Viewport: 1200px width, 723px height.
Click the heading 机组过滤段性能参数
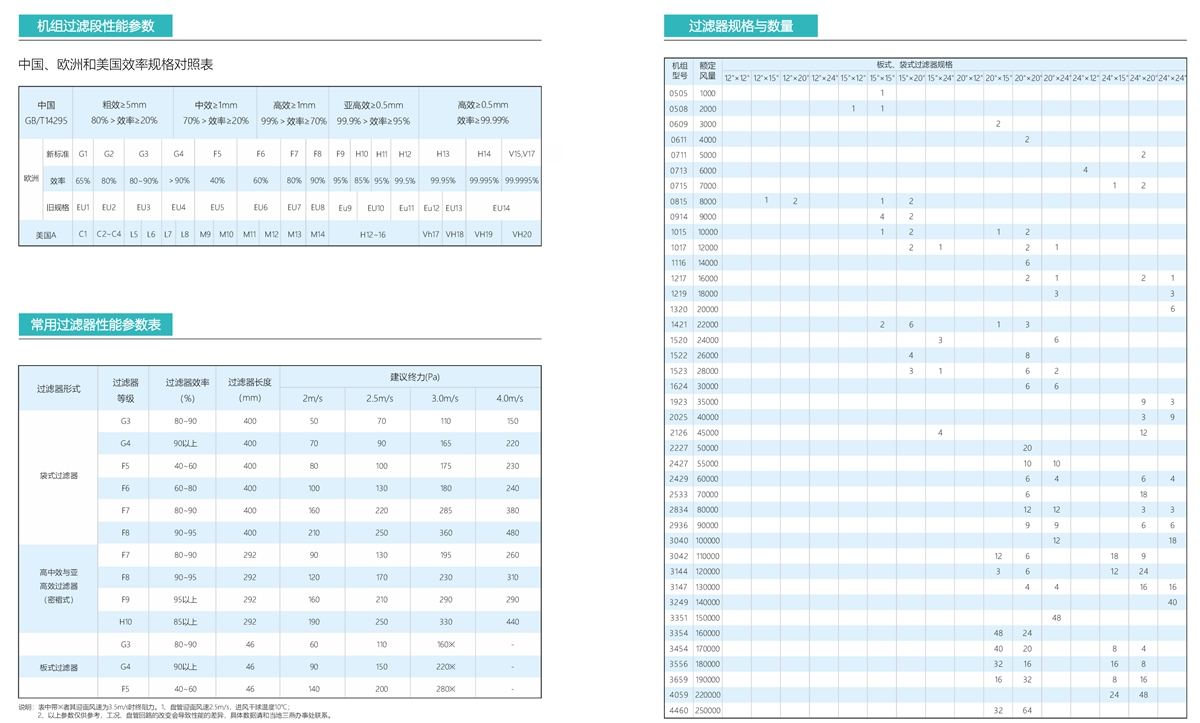(96, 27)
